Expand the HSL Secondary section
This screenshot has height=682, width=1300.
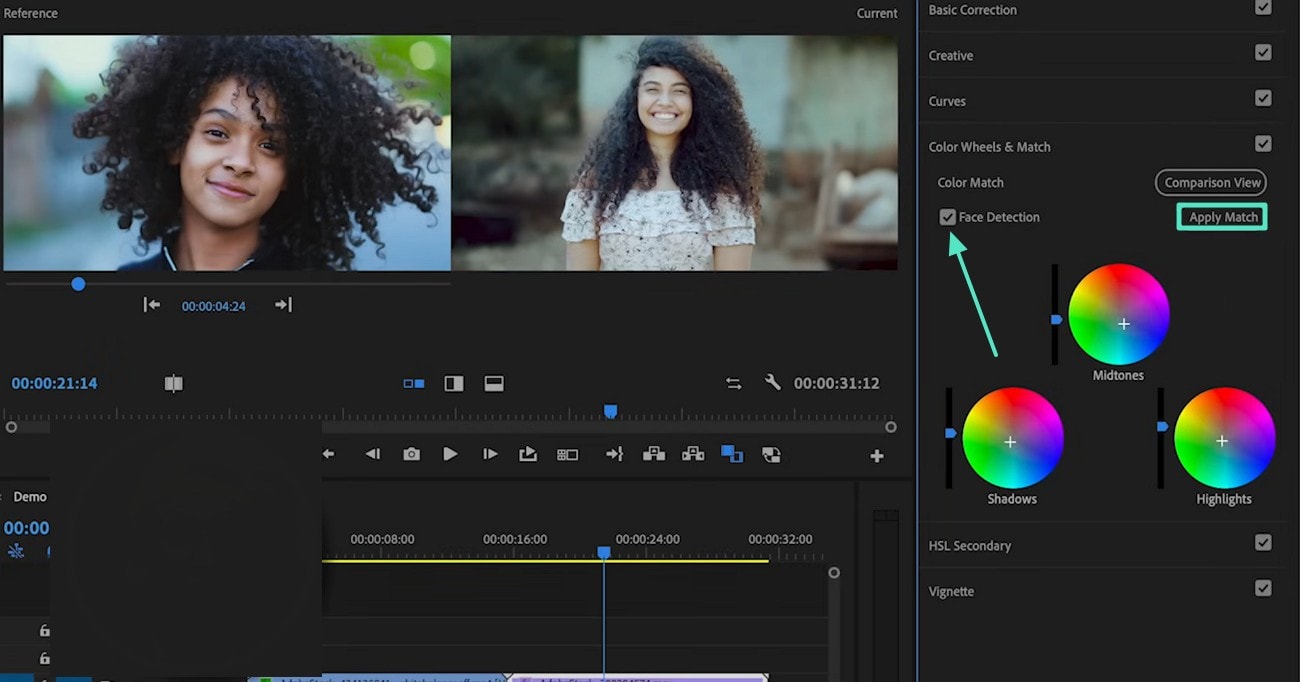tap(969, 546)
